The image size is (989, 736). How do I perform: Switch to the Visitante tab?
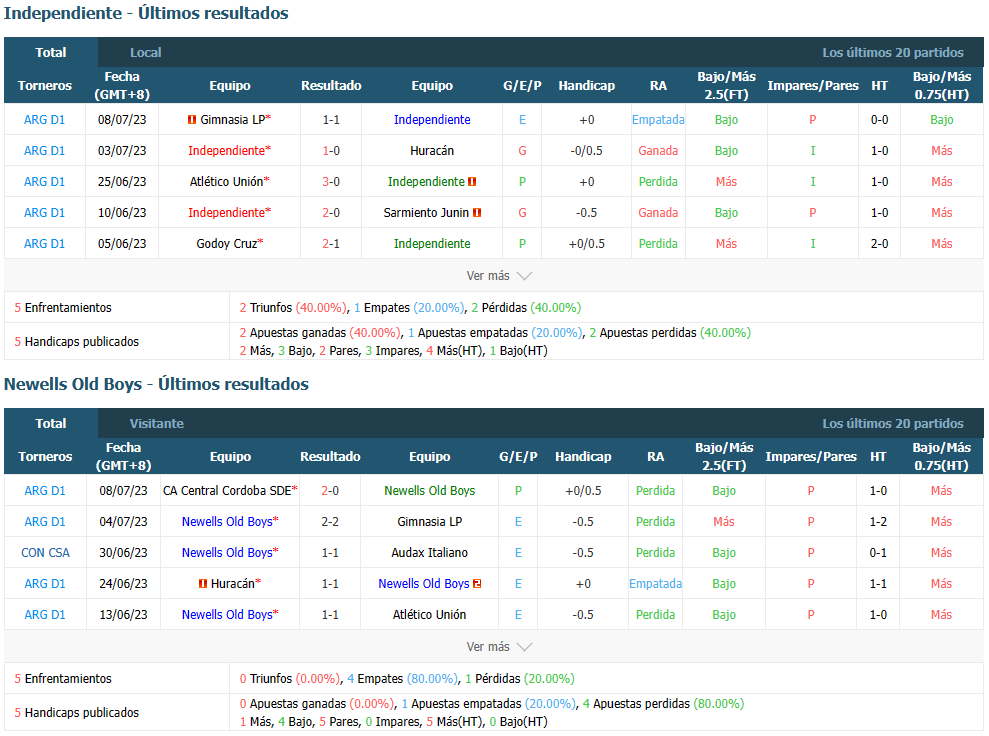coord(156,423)
